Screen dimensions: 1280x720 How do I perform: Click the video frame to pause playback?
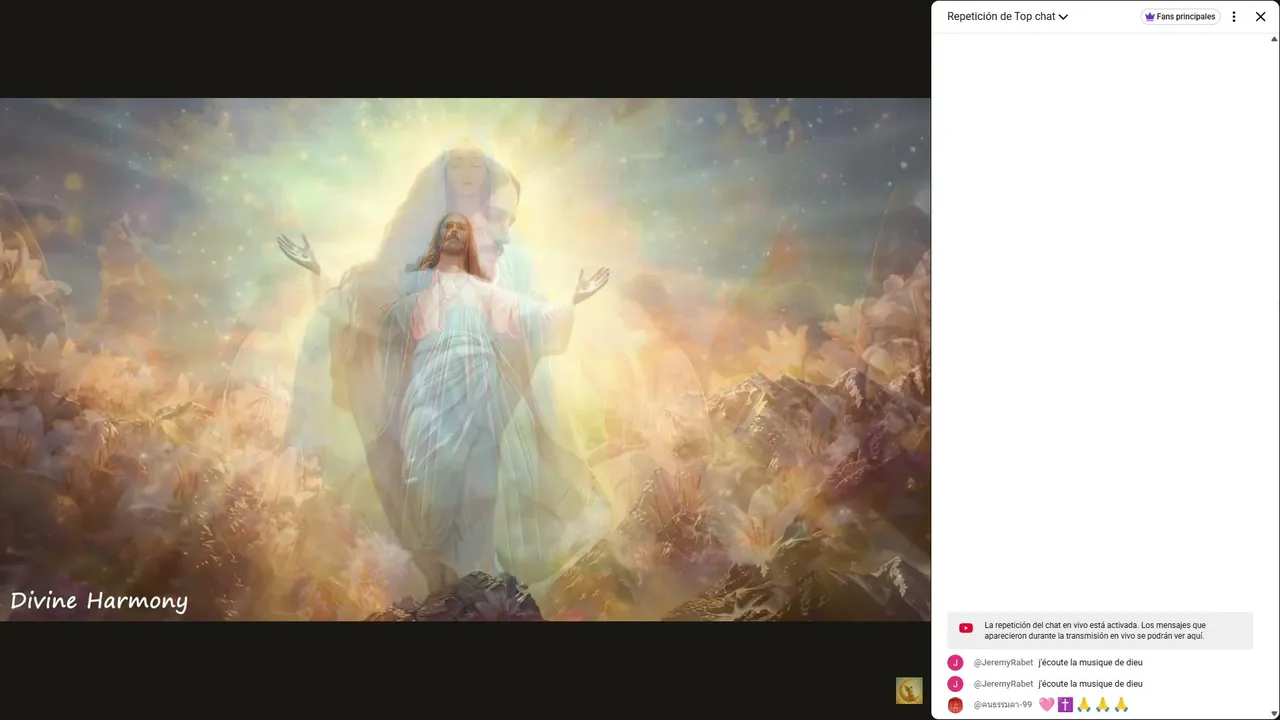coord(465,359)
